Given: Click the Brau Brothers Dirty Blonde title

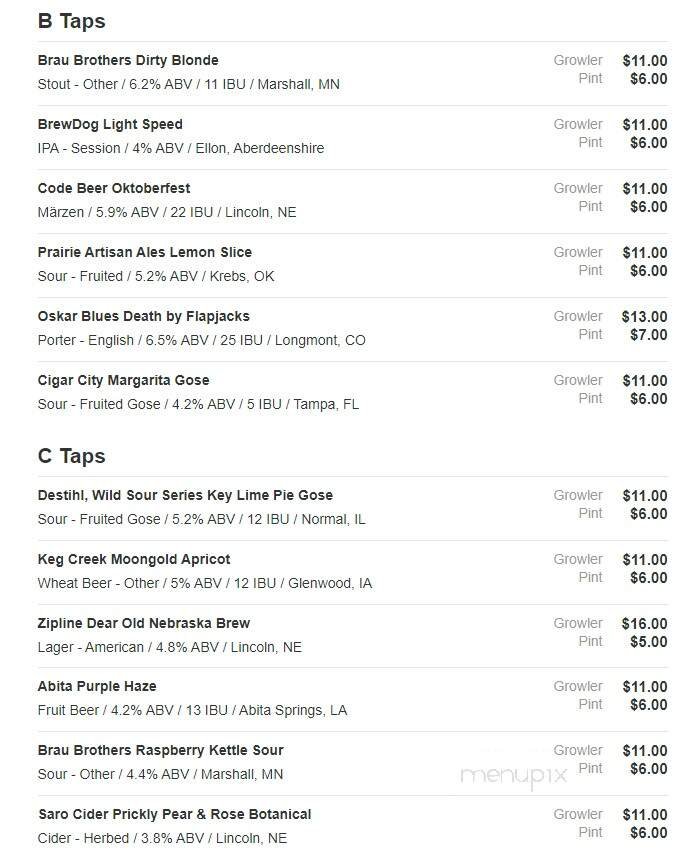Looking at the screenshot, I should pos(128,61).
